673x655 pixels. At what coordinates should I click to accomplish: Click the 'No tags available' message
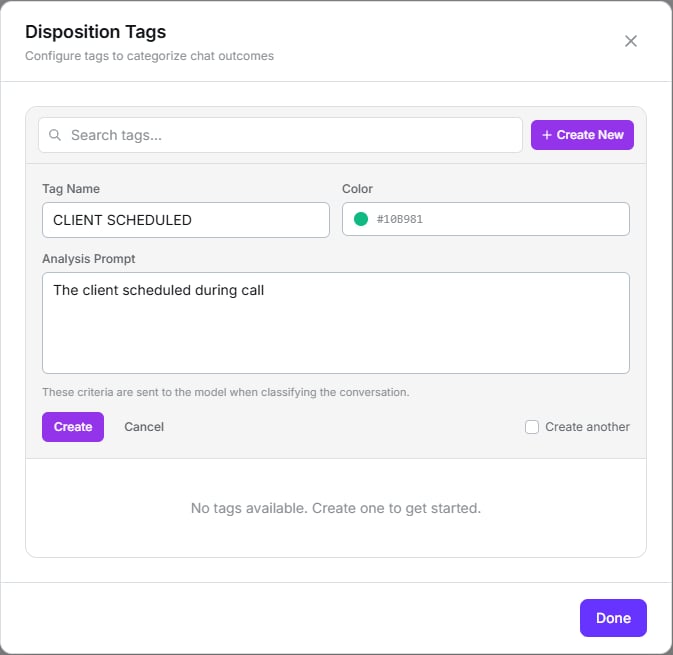(x=336, y=508)
